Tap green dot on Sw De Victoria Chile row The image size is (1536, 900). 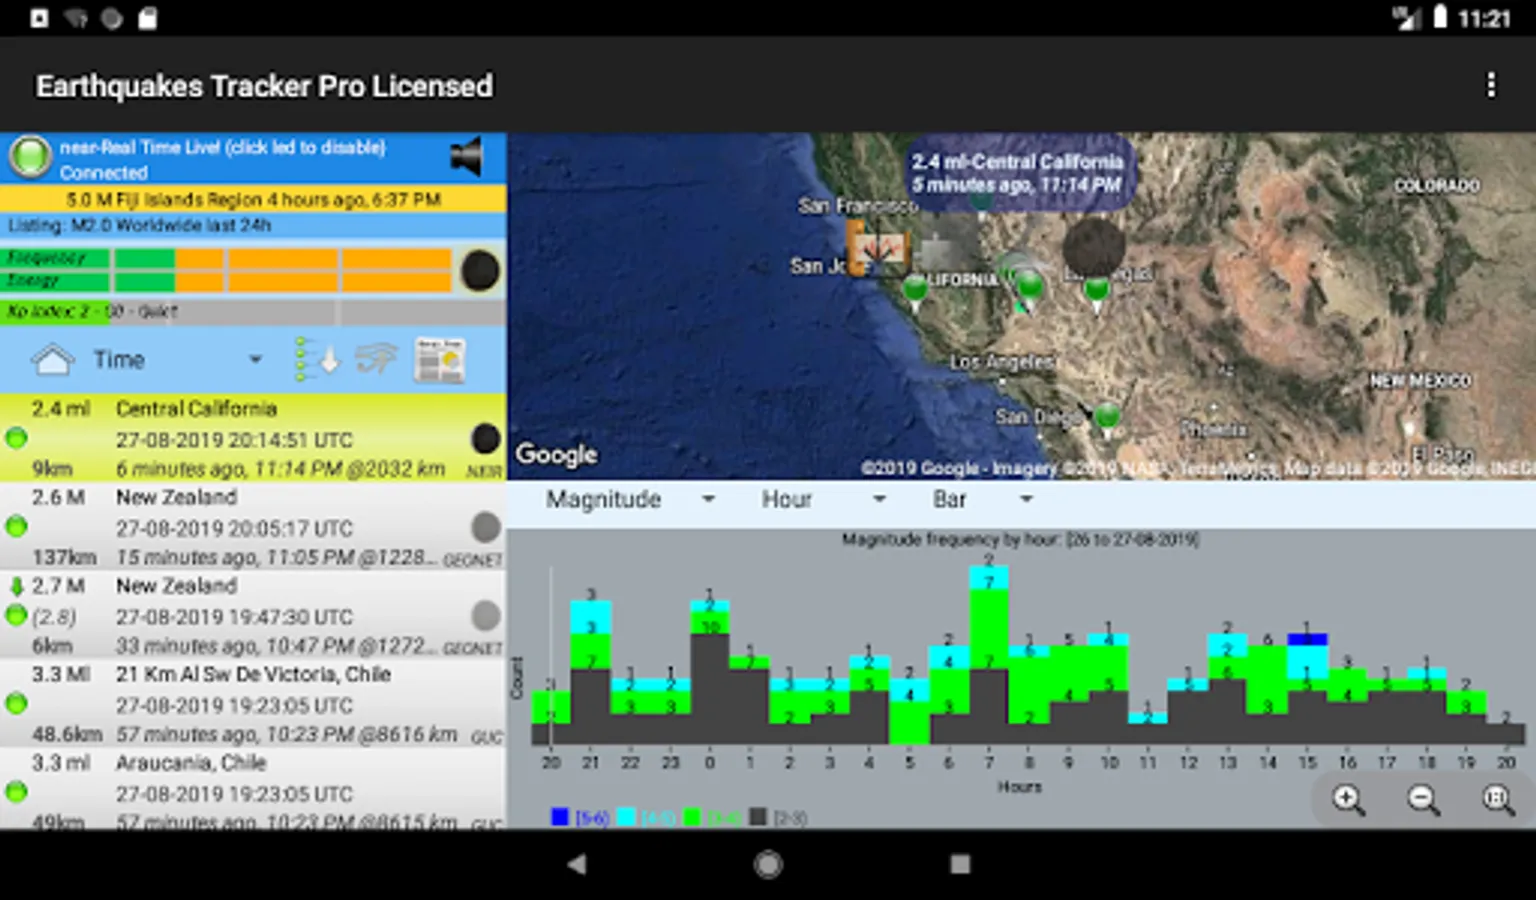16,703
